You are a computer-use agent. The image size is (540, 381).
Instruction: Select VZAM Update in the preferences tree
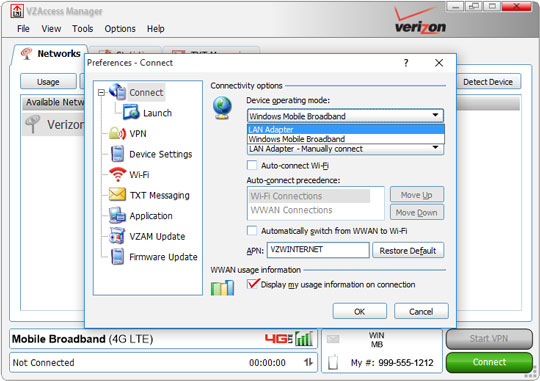pos(157,237)
